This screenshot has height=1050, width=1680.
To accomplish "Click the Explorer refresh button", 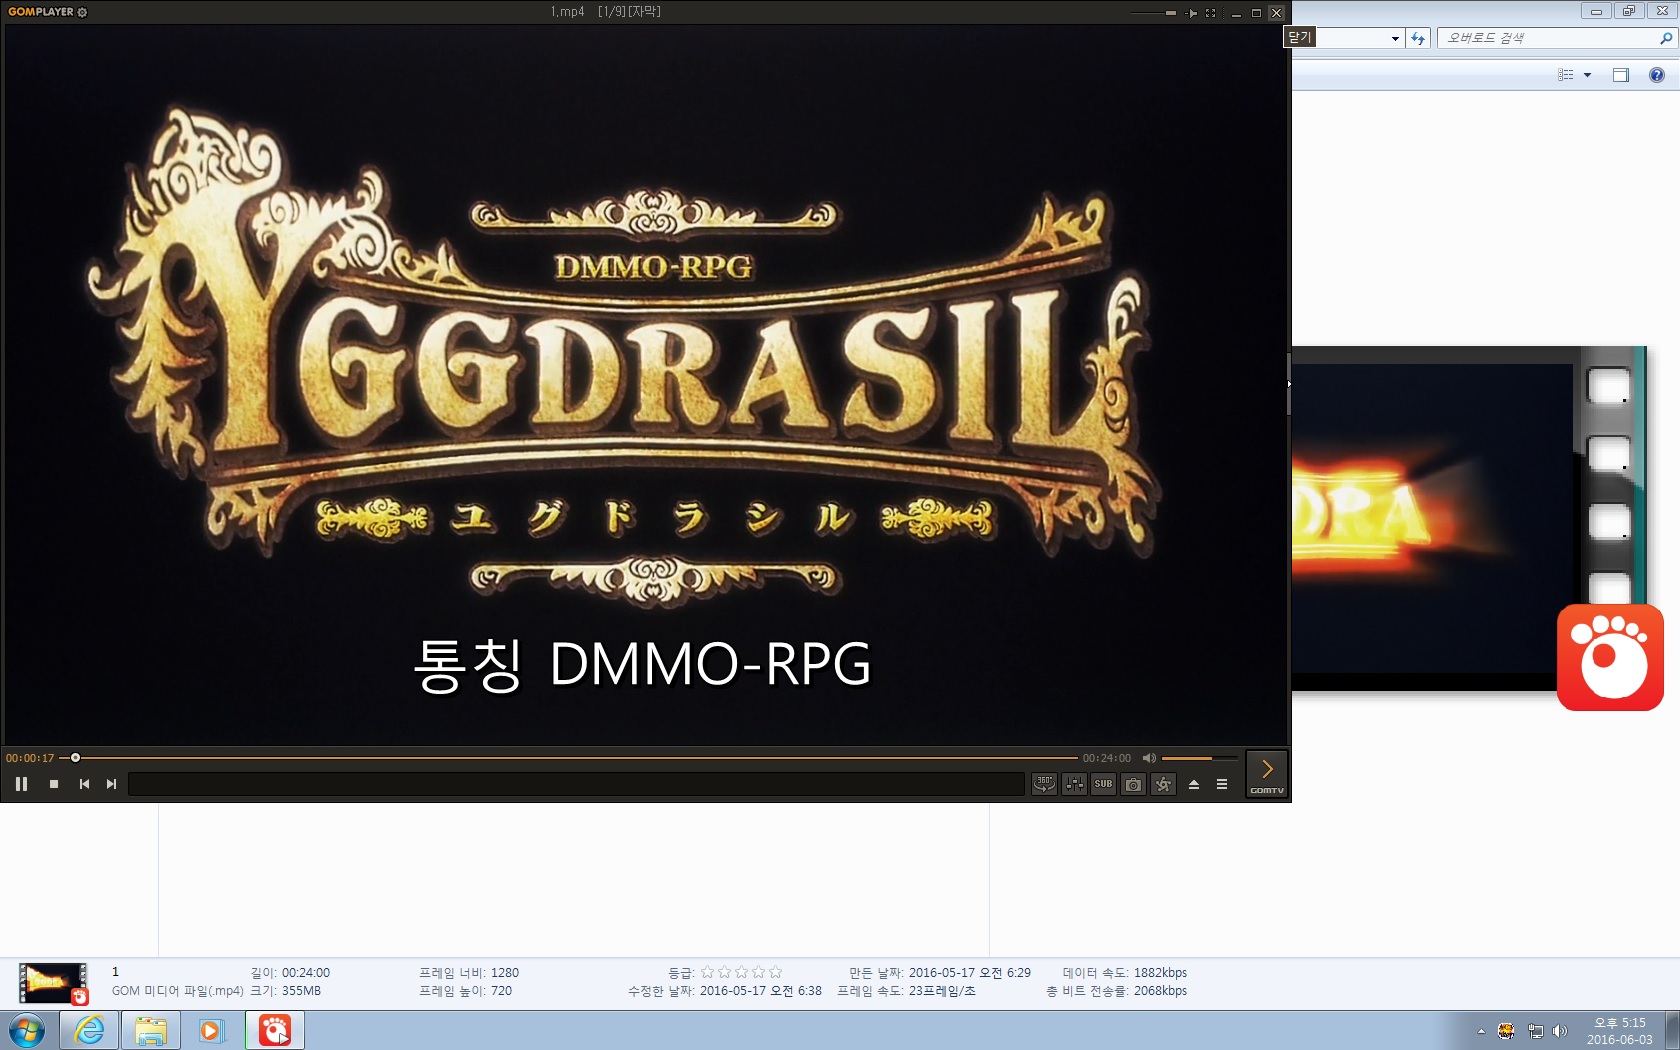I will coord(1418,38).
